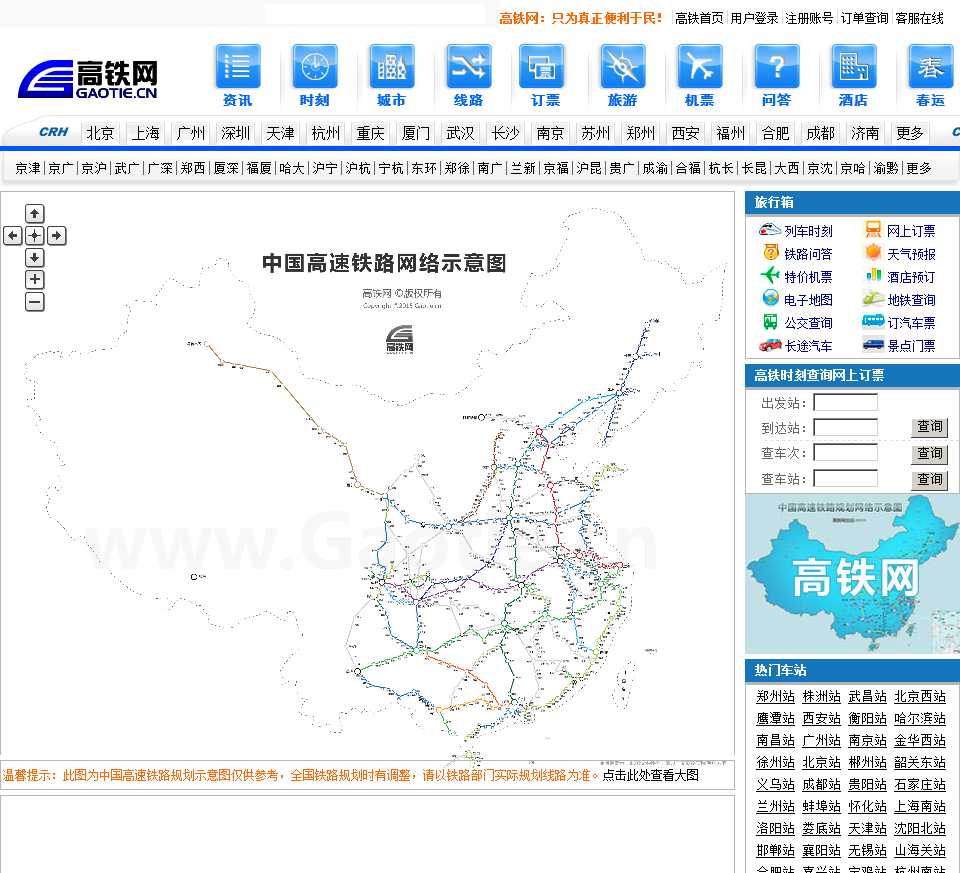Screen dimensions: 960x873
Task: Open the 网上订票 link
Action: coord(911,231)
